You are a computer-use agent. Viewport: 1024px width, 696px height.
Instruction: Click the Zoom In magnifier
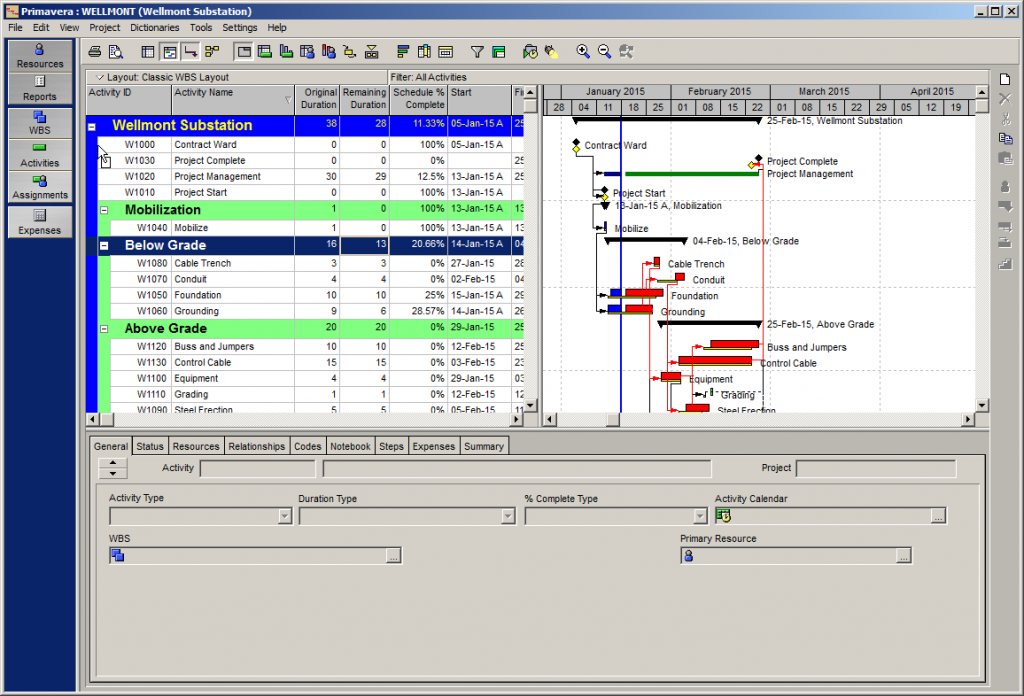[583, 51]
